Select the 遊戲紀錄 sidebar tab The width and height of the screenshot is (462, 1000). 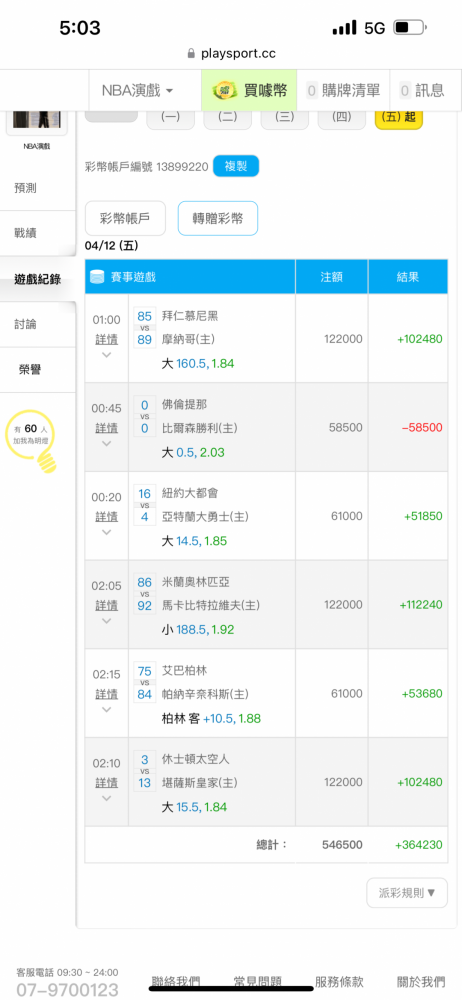click(38, 279)
